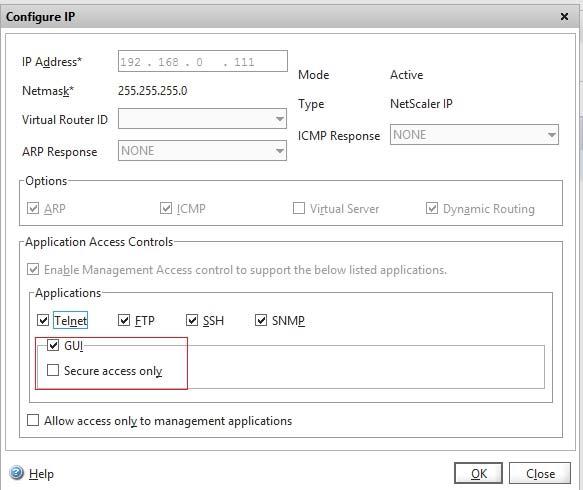This screenshot has width=583, height=490.
Task: Enable Secure access only option
Action: 53,370
